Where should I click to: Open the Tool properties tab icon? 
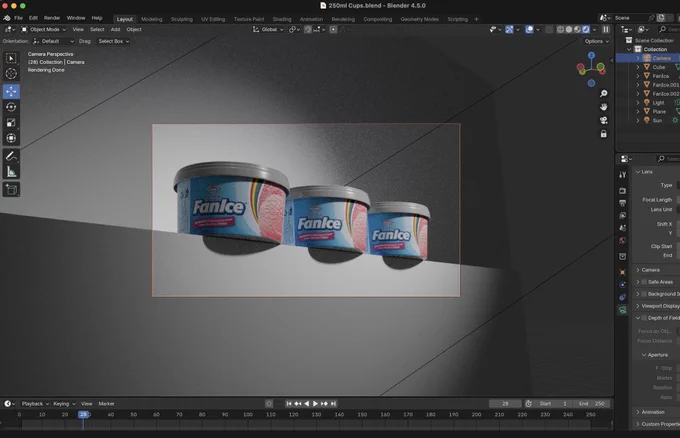pos(623,175)
